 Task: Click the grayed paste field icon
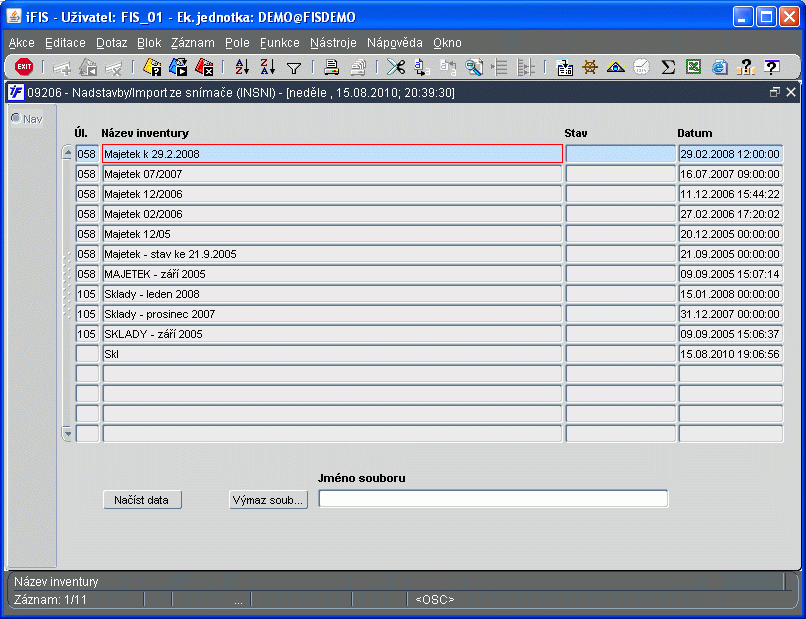click(448, 67)
